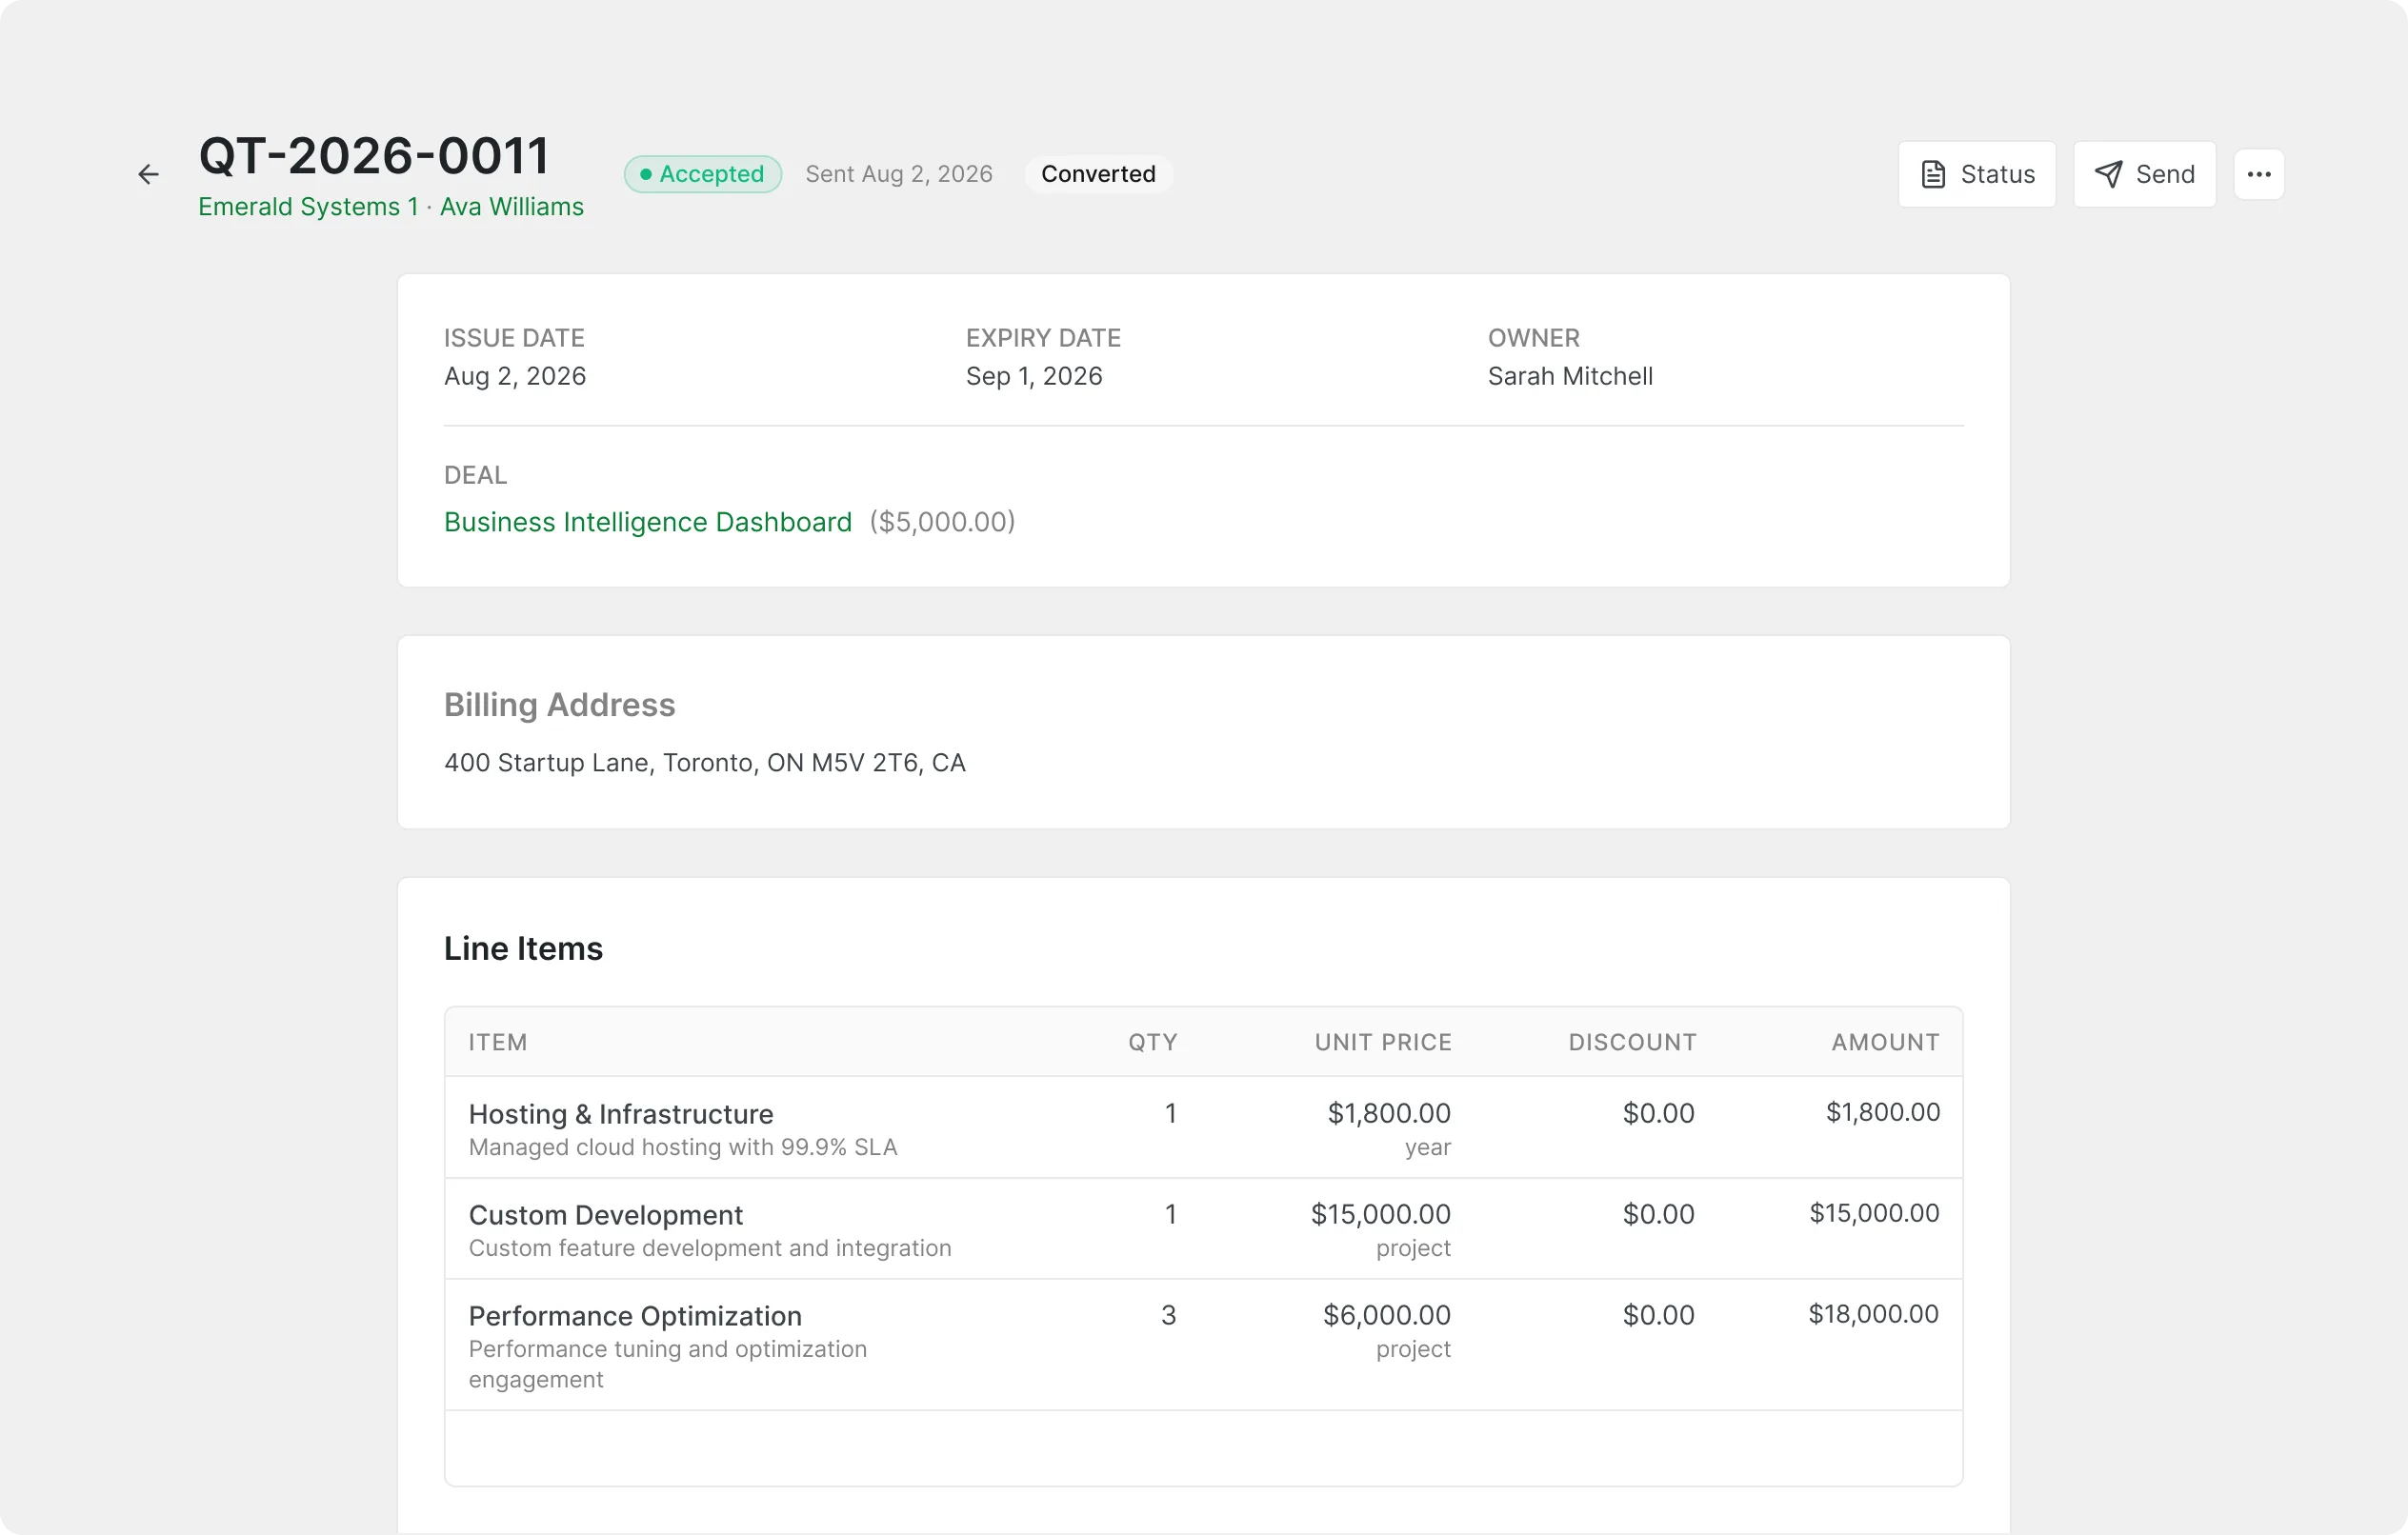Click the $6,000.00 unit price
The height and width of the screenshot is (1535, 2408).
tap(1387, 1315)
